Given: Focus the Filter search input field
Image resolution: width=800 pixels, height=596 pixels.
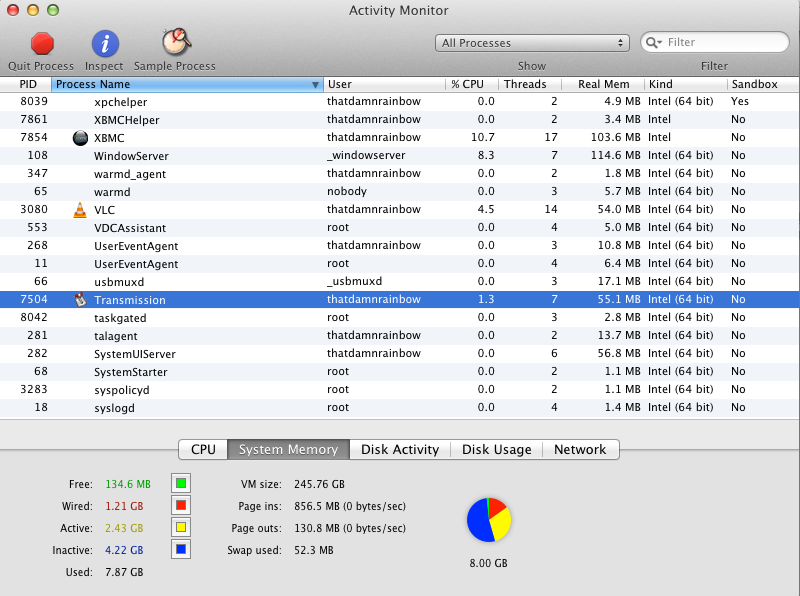Looking at the screenshot, I should click(x=715, y=42).
